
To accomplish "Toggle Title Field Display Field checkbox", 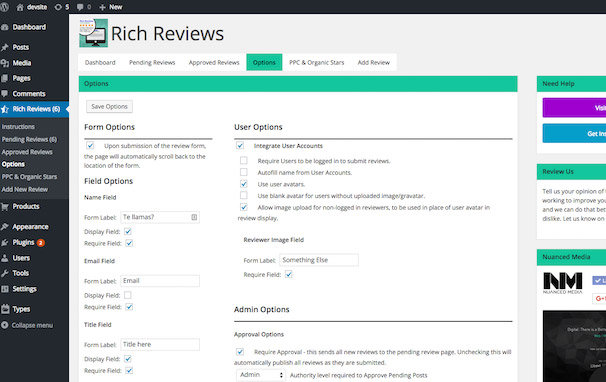I will (x=128, y=359).
